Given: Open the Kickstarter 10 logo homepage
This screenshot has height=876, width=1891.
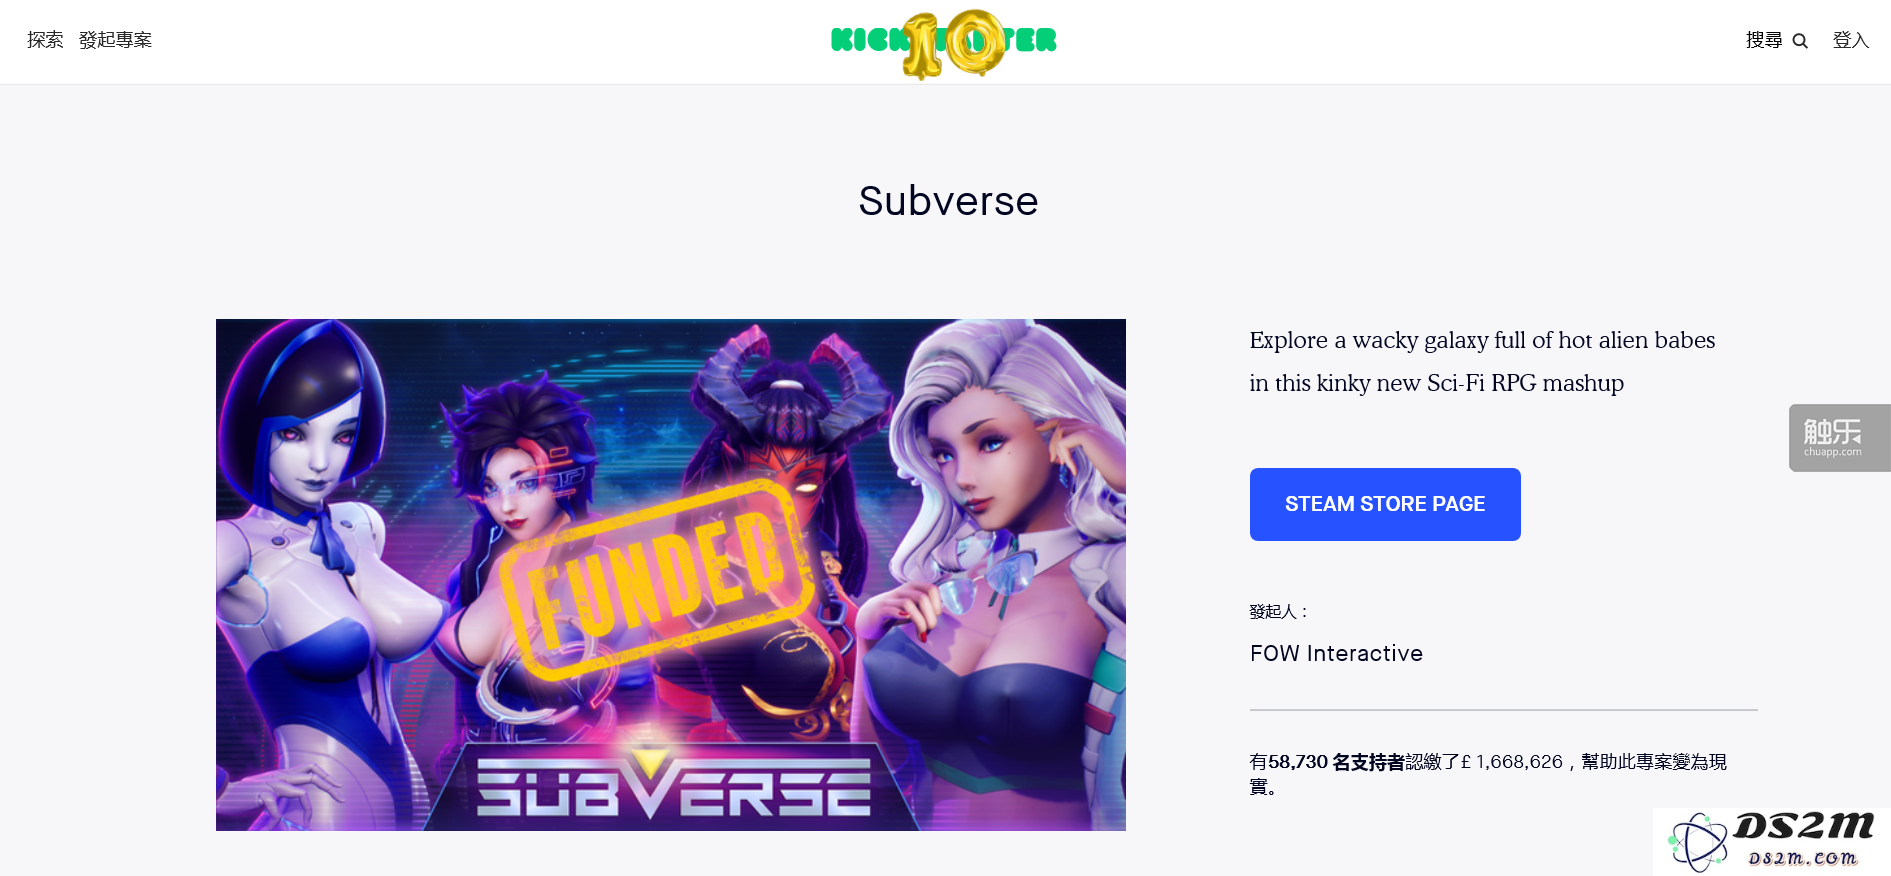Looking at the screenshot, I should (x=944, y=43).
